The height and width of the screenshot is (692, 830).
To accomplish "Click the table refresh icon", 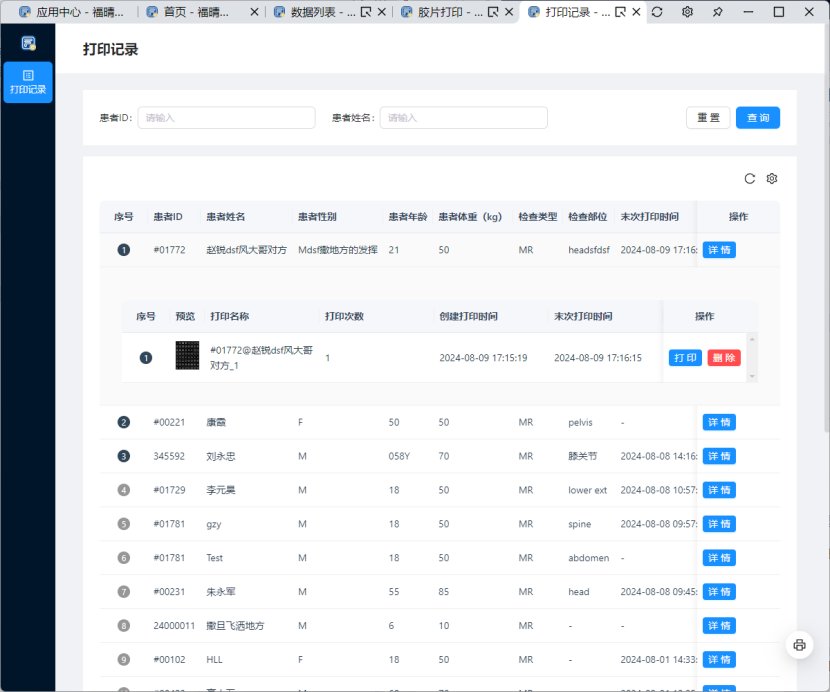I will click(x=750, y=179).
